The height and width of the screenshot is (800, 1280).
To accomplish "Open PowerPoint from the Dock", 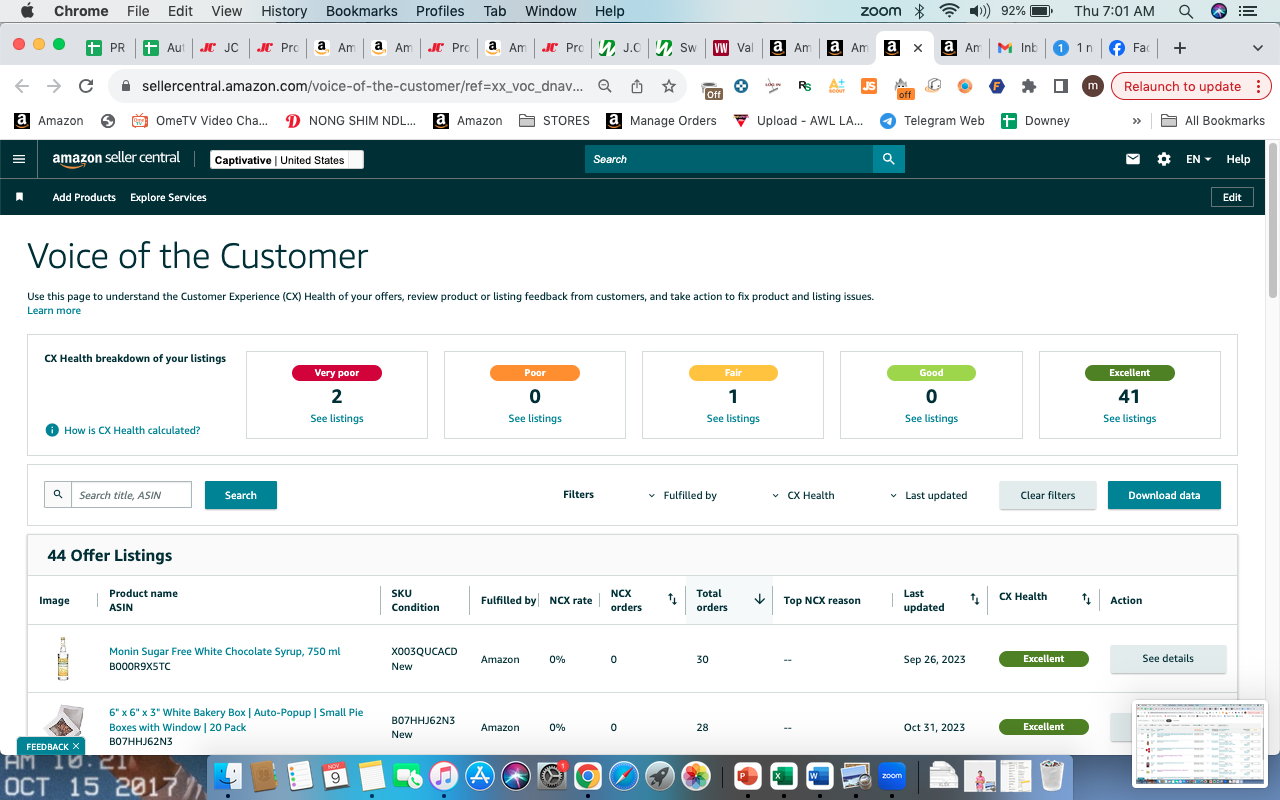I will [747, 775].
